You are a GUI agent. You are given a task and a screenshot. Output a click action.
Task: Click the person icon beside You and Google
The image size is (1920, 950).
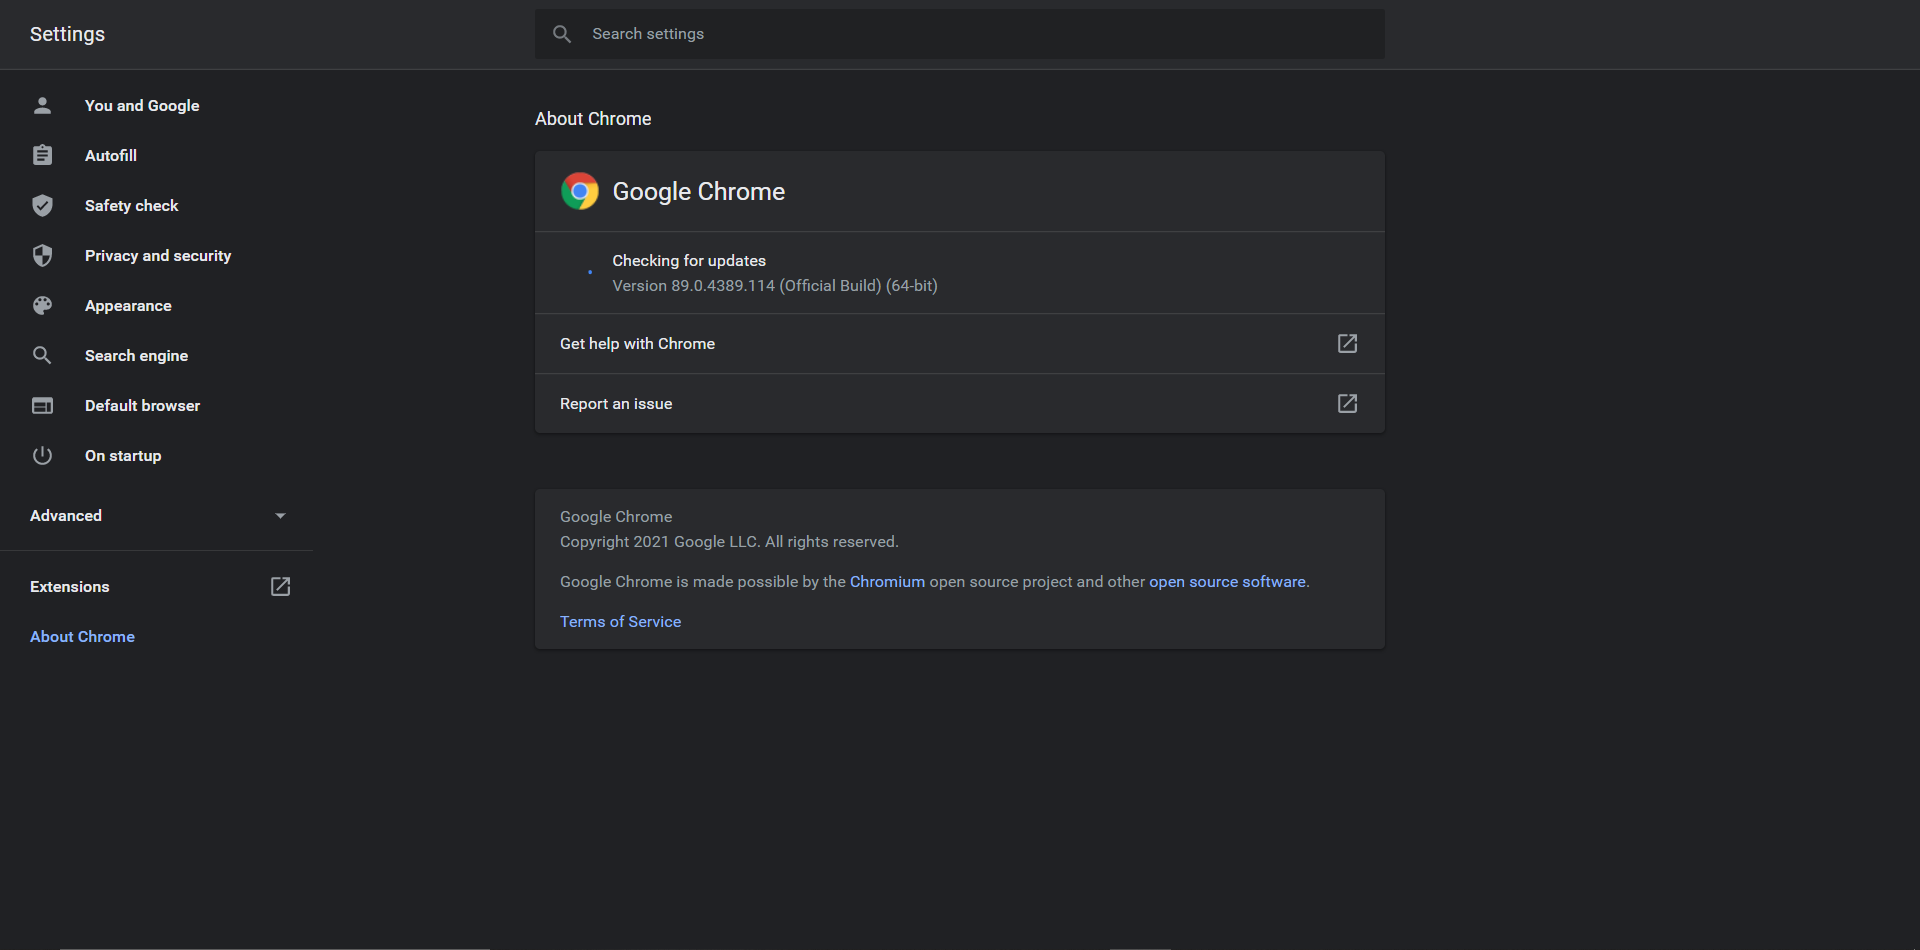pos(42,105)
